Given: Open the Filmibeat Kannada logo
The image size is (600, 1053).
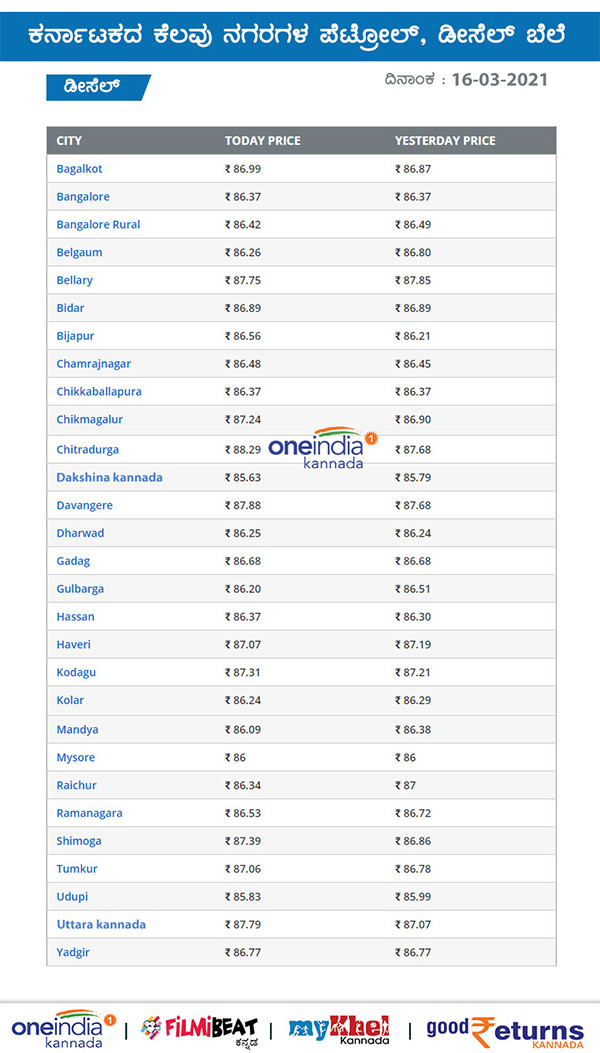Looking at the screenshot, I should tap(199, 1029).
